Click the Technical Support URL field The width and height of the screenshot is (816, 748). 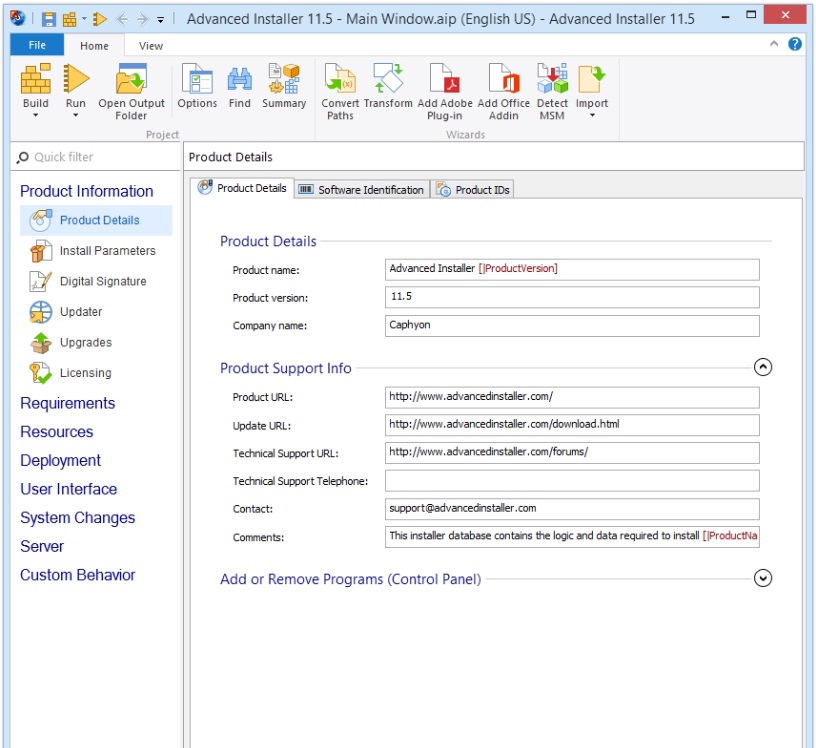(x=572, y=452)
